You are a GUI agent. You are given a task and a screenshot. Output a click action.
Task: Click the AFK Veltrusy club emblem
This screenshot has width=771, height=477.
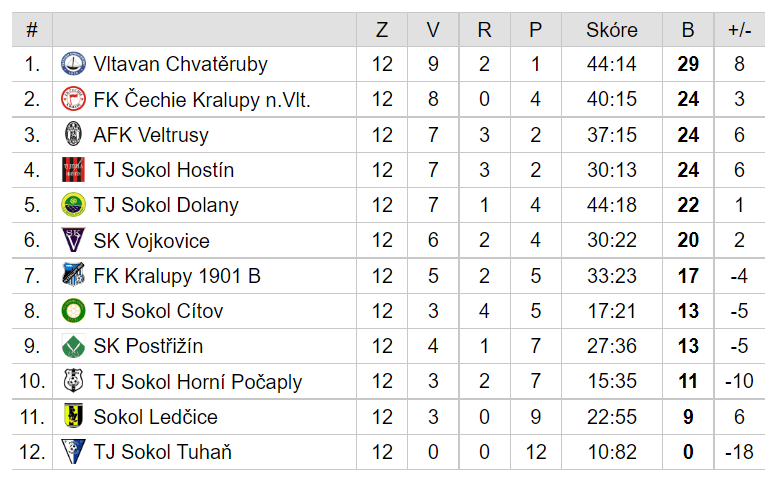73,134
